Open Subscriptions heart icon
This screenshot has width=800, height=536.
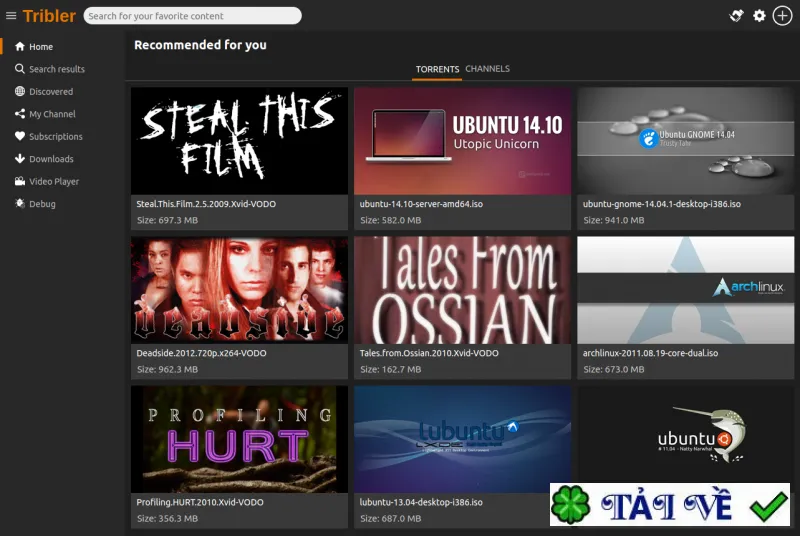pos(20,136)
